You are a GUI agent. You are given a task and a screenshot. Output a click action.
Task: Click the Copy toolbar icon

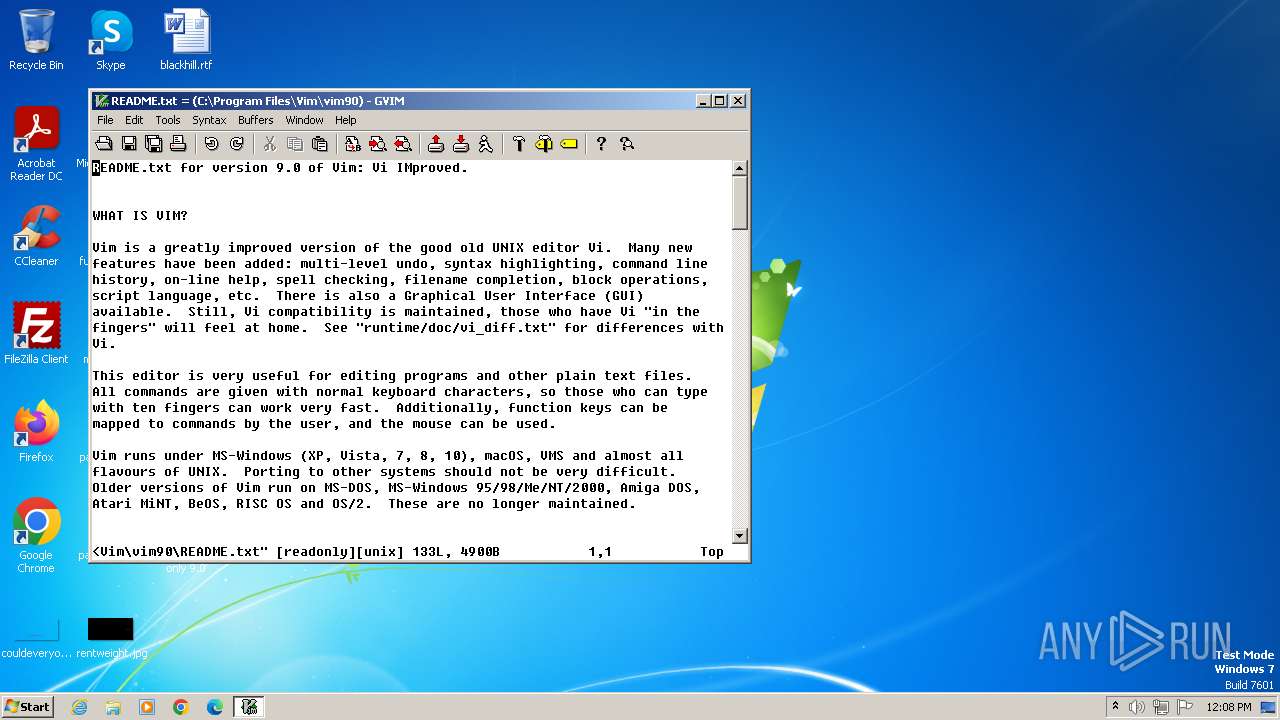point(295,144)
